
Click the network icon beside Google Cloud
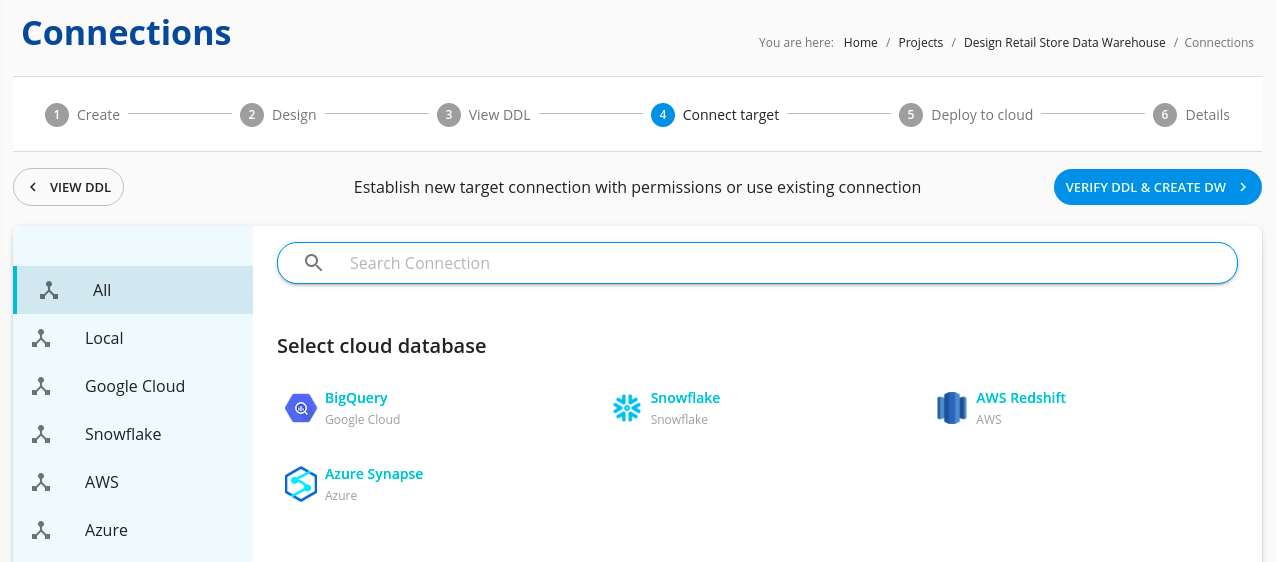point(41,386)
